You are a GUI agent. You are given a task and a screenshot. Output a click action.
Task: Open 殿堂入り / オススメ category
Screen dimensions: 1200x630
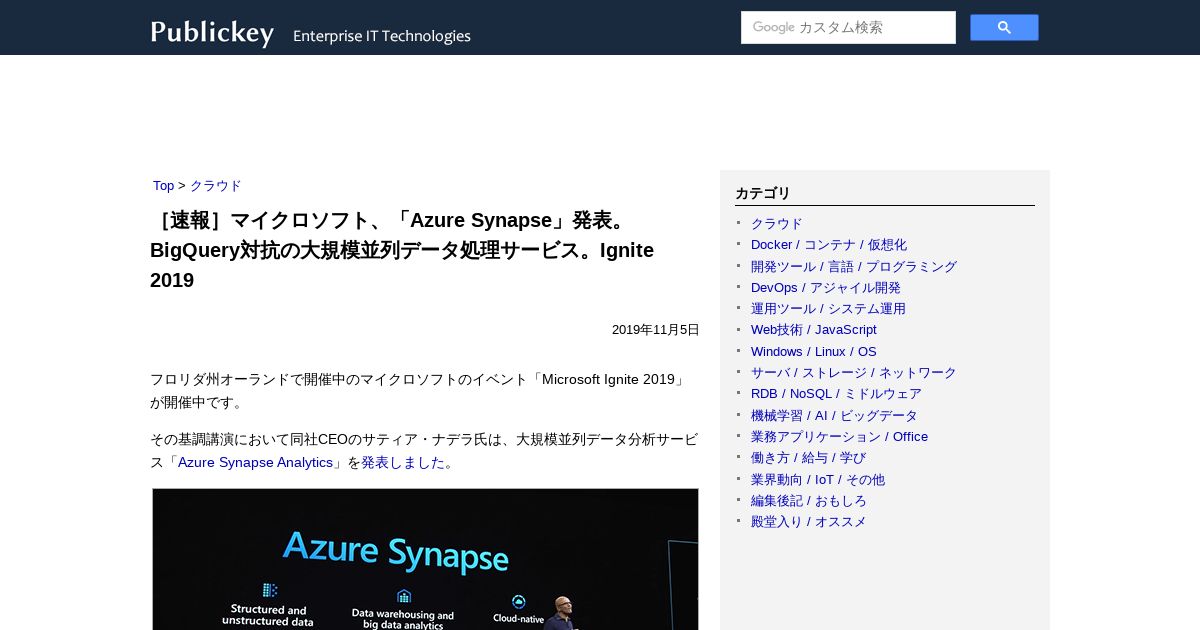809,522
